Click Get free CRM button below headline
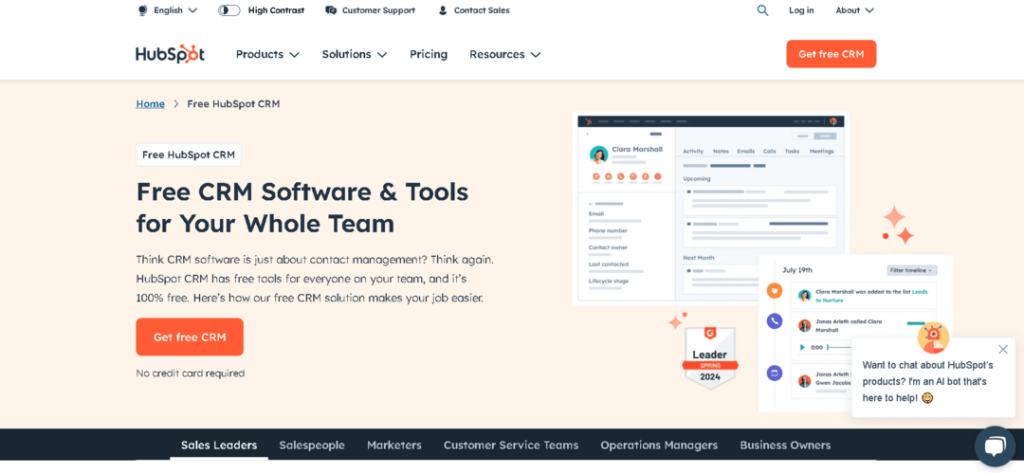The width and height of the screenshot is (1024, 473). (189, 337)
